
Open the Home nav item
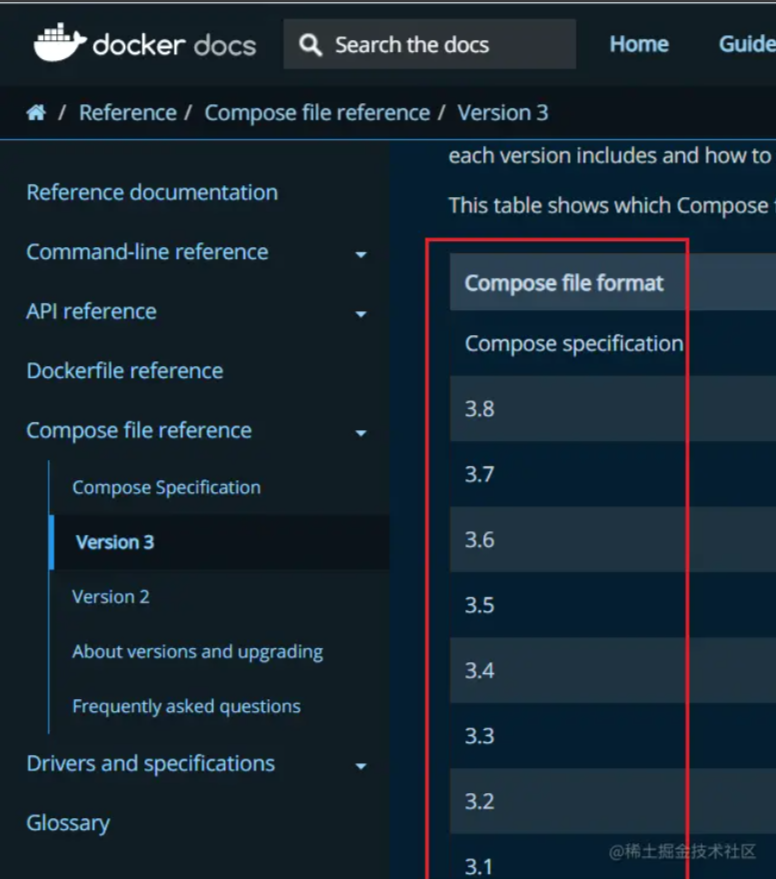click(639, 44)
